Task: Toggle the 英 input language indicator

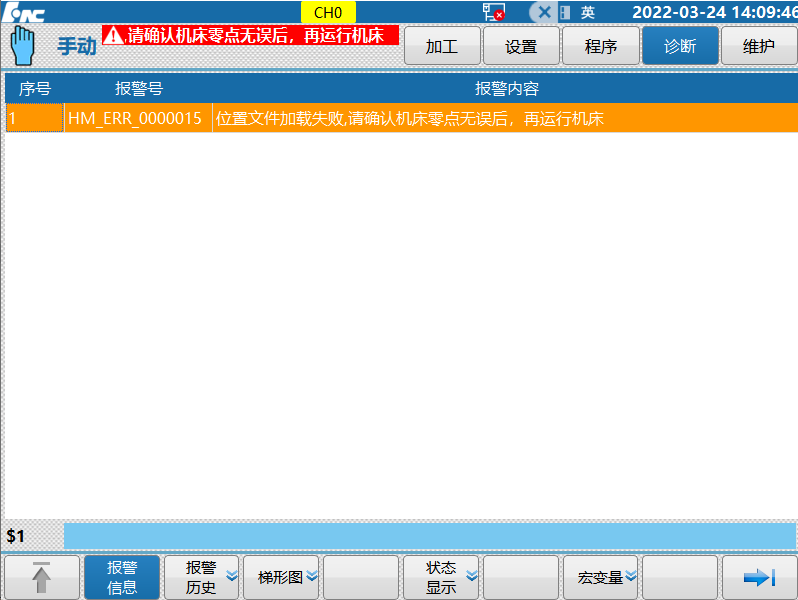Action: point(588,12)
